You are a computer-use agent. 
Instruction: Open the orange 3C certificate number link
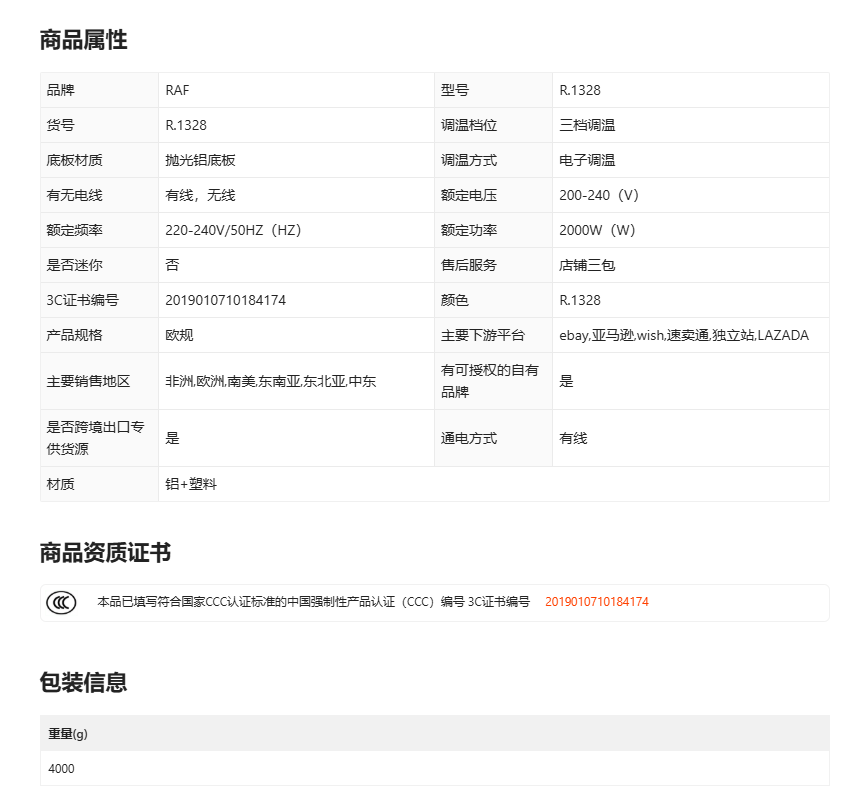(x=596, y=602)
